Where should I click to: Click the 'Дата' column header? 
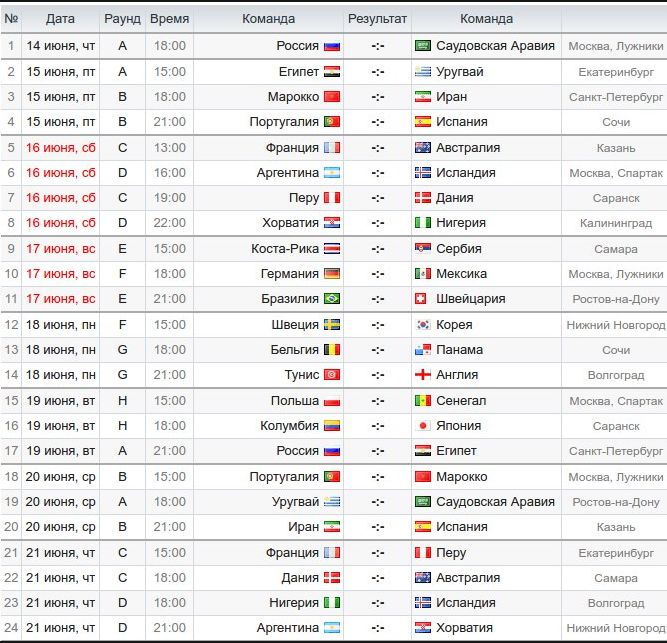tap(60, 19)
